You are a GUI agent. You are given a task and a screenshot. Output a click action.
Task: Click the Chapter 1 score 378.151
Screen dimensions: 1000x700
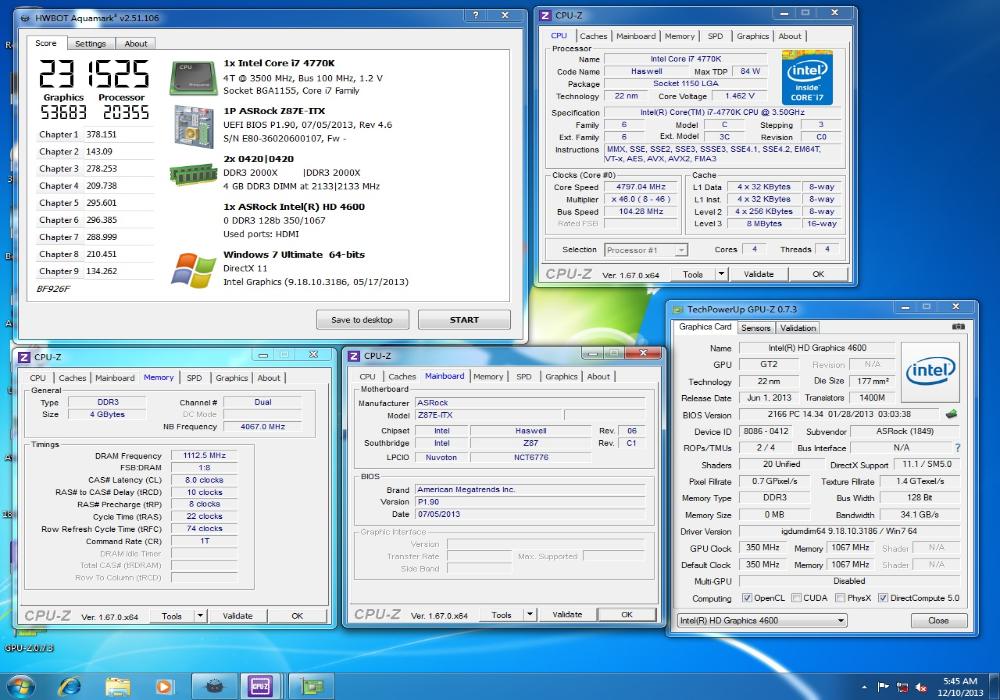pyautogui.click(x=101, y=135)
